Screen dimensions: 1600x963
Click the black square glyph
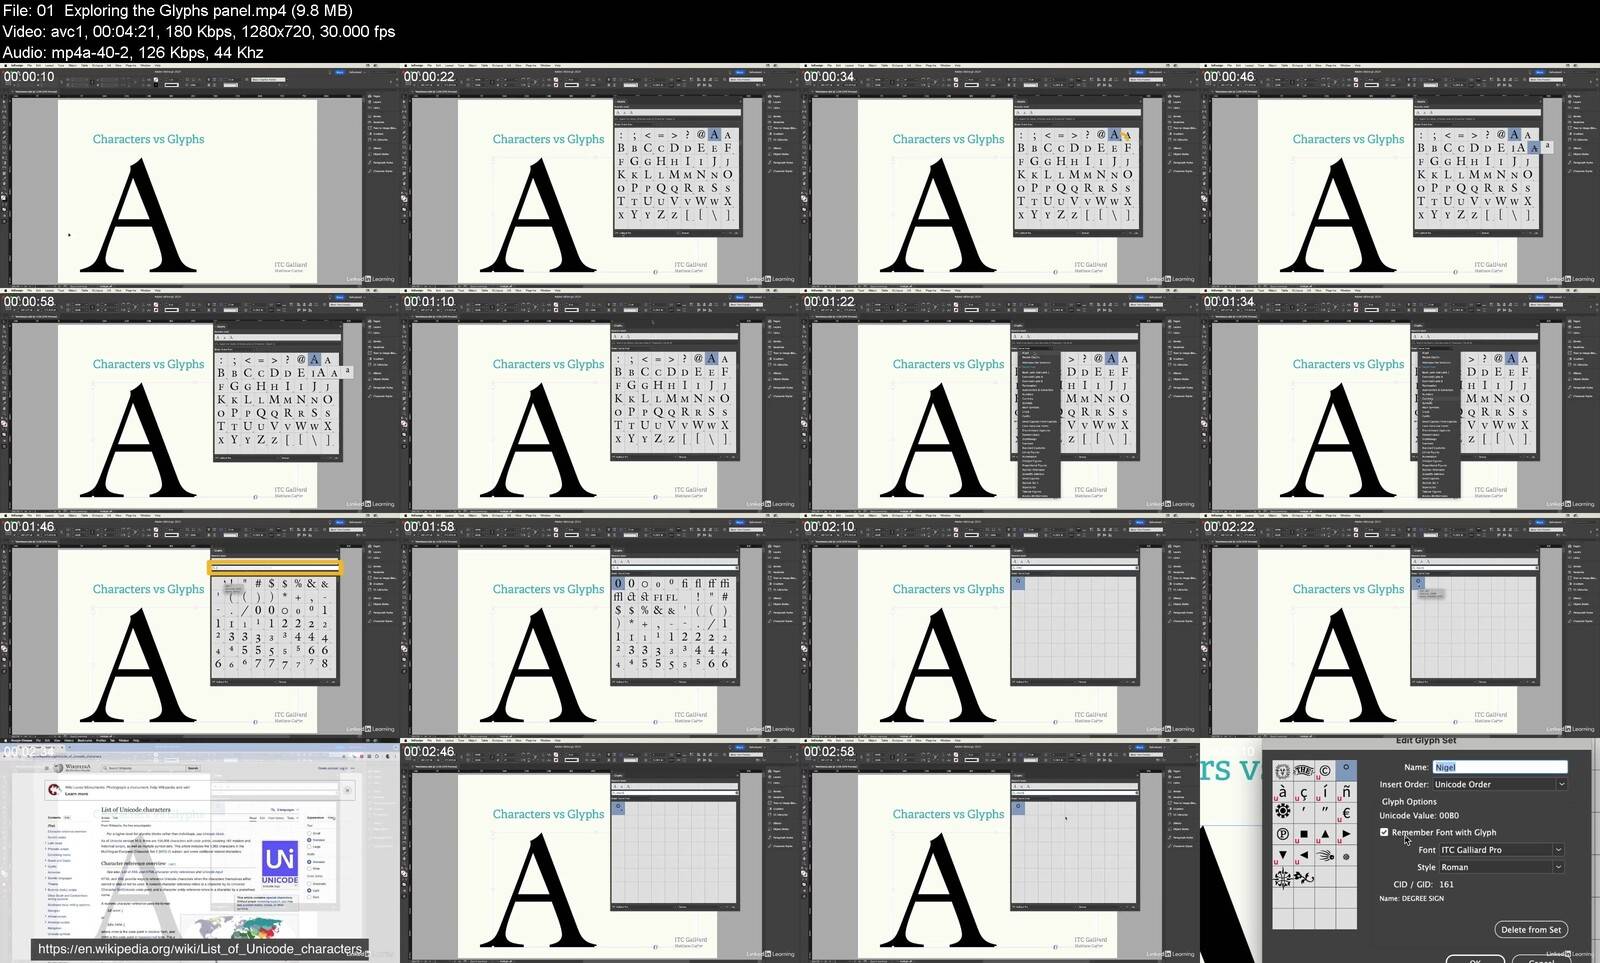(1304, 834)
